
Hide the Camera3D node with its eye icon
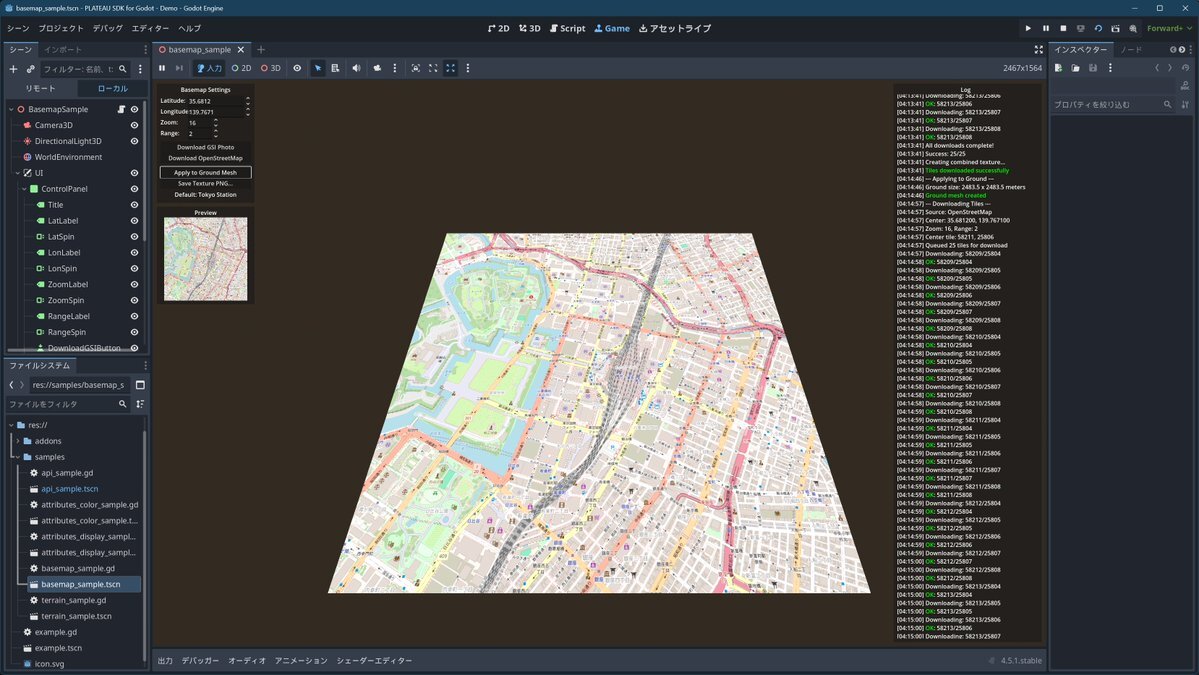point(134,125)
